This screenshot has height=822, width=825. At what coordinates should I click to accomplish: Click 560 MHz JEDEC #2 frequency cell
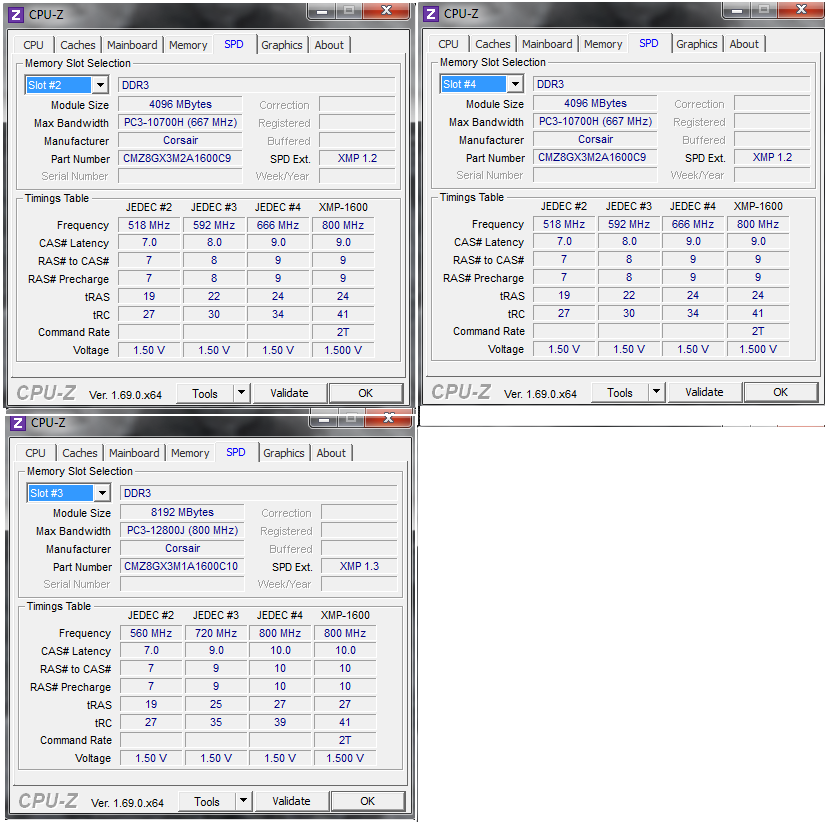click(151, 633)
